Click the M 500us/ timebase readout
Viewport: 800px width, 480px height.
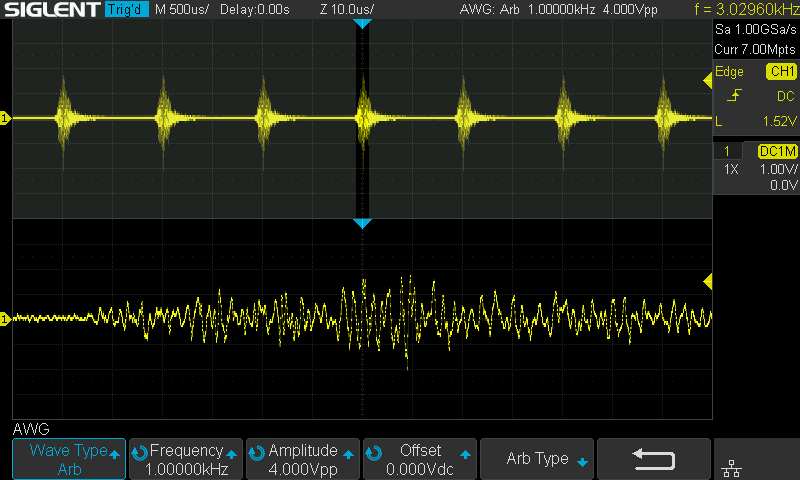click(193, 9)
